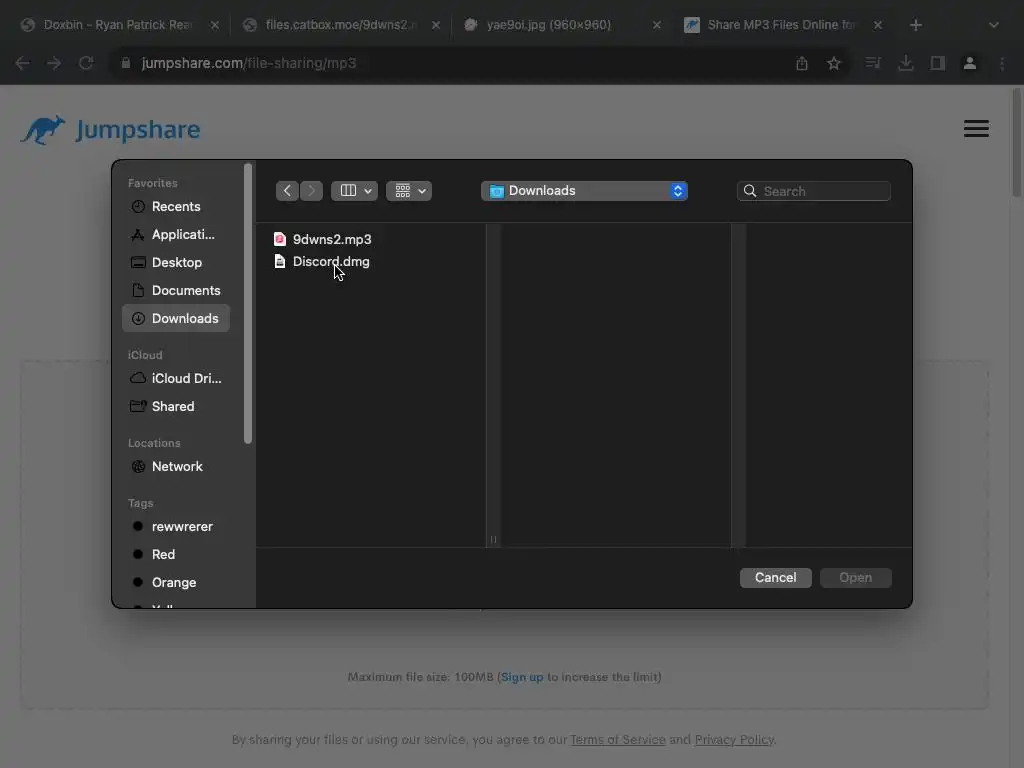The height and width of the screenshot is (768, 1024).
Task: Switch to files.catbox.moe tab
Action: (x=340, y=25)
